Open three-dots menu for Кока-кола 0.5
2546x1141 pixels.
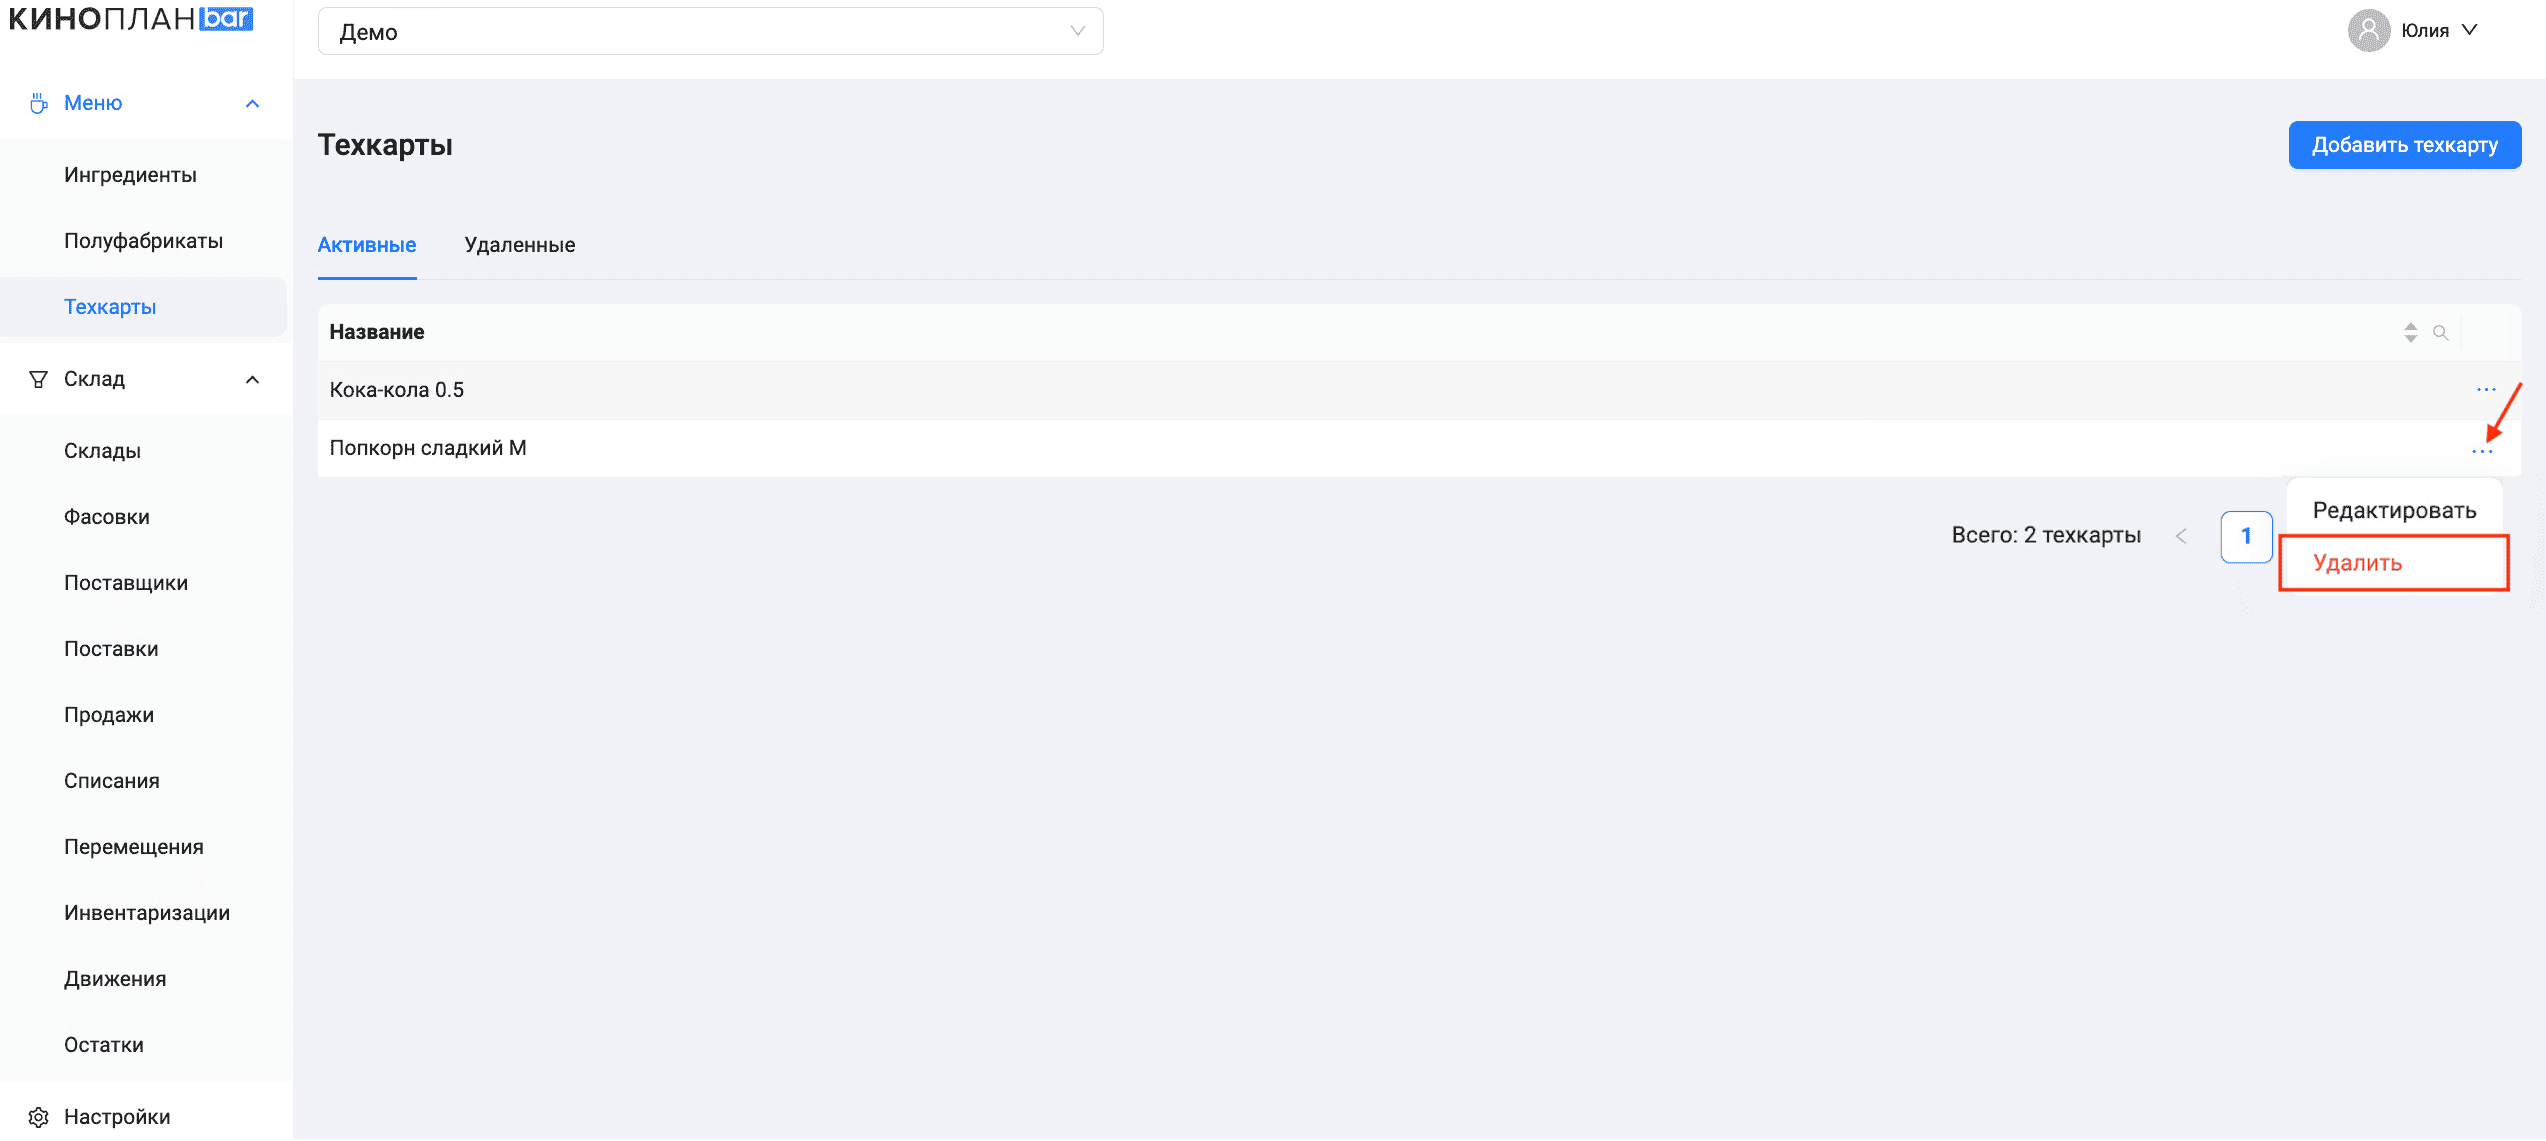(x=2486, y=390)
